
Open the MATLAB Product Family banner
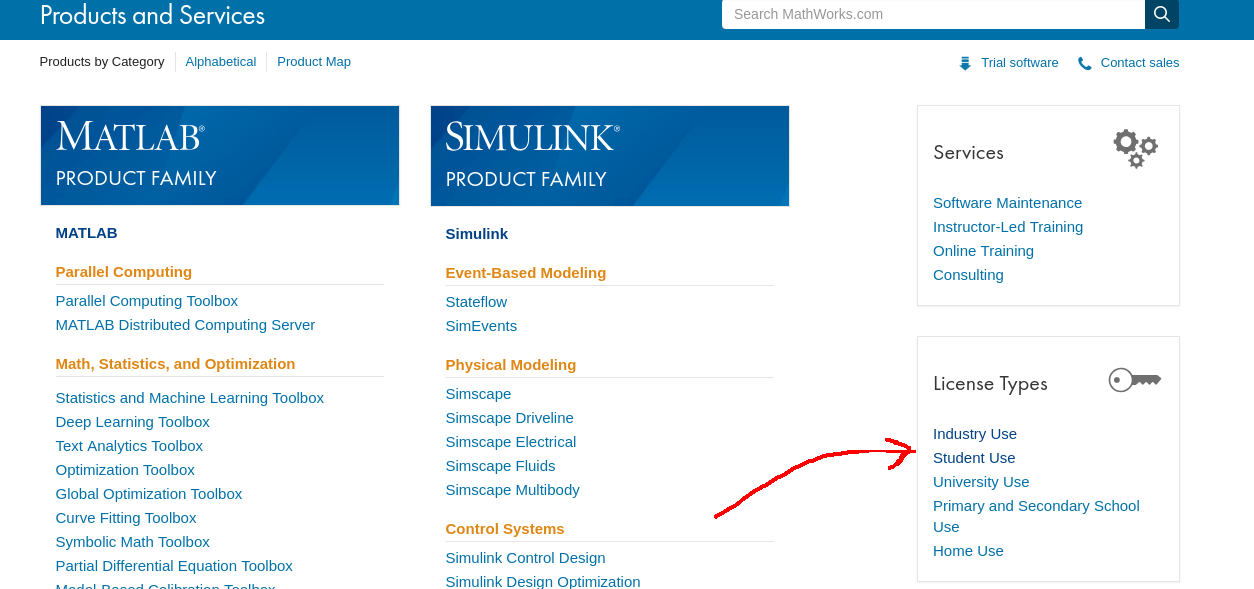pos(219,155)
